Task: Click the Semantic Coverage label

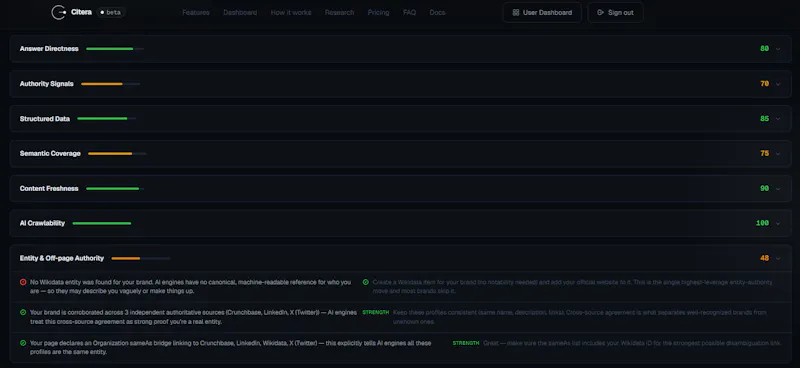Action: [x=50, y=154]
